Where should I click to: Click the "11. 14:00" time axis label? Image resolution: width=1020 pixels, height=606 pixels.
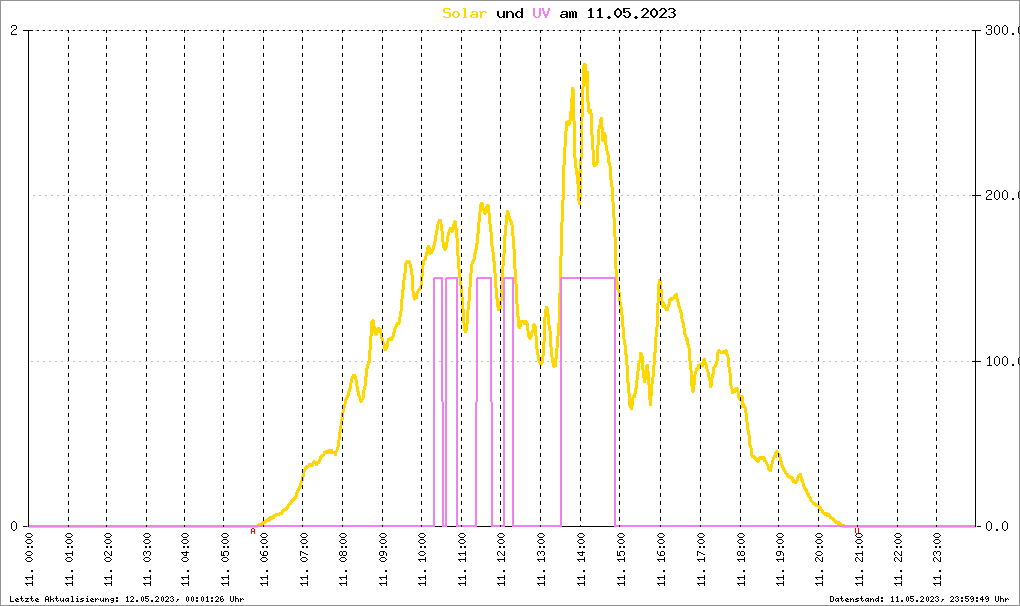tap(581, 559)
